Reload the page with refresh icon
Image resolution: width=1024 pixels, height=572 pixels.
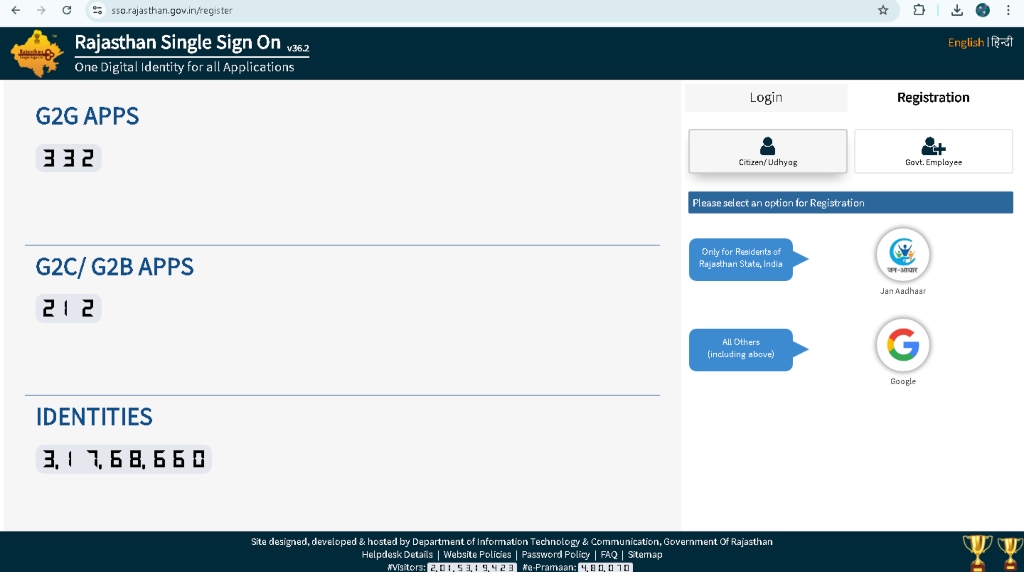[67, 10]
